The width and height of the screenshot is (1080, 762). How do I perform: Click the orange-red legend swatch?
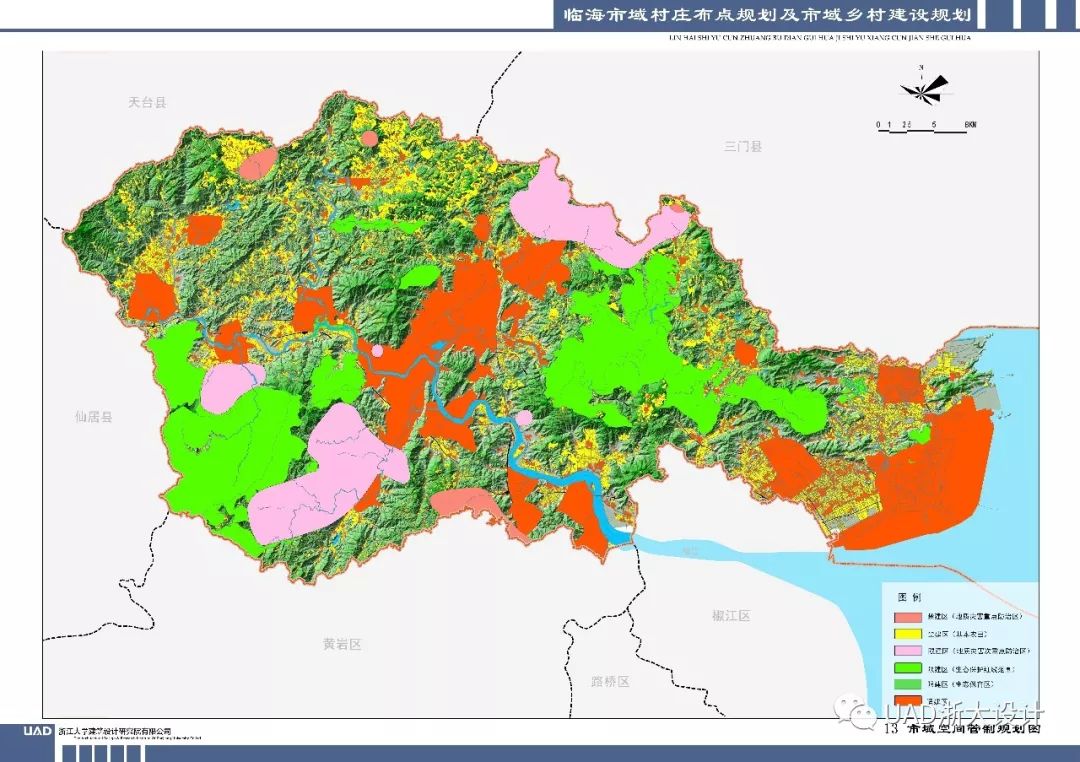[907, 702]
